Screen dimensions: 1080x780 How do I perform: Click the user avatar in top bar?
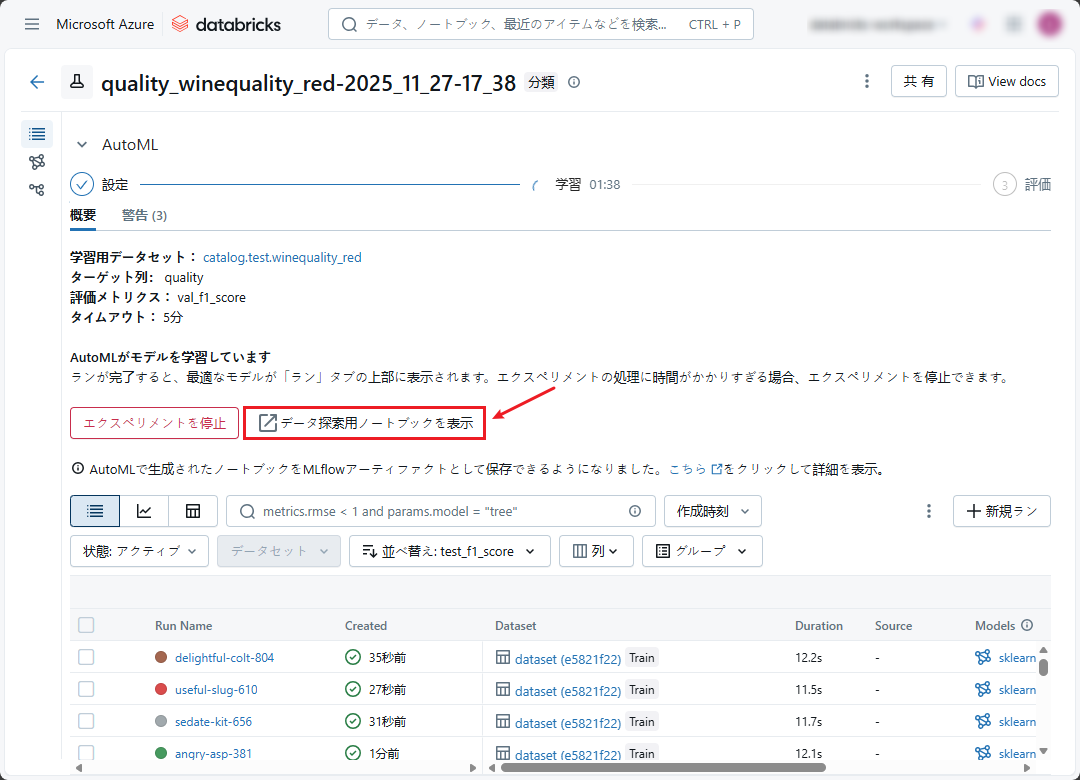pos(1049,24)
